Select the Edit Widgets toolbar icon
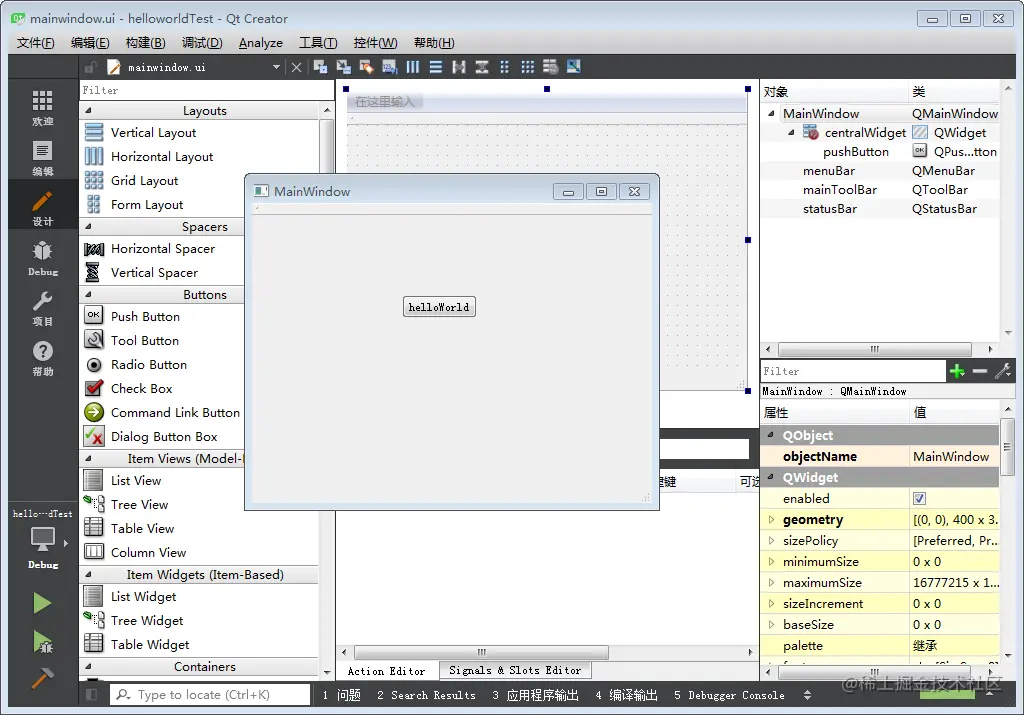Screen dimensions: 1024x715 pyautogui.click(x=320, y=67)
